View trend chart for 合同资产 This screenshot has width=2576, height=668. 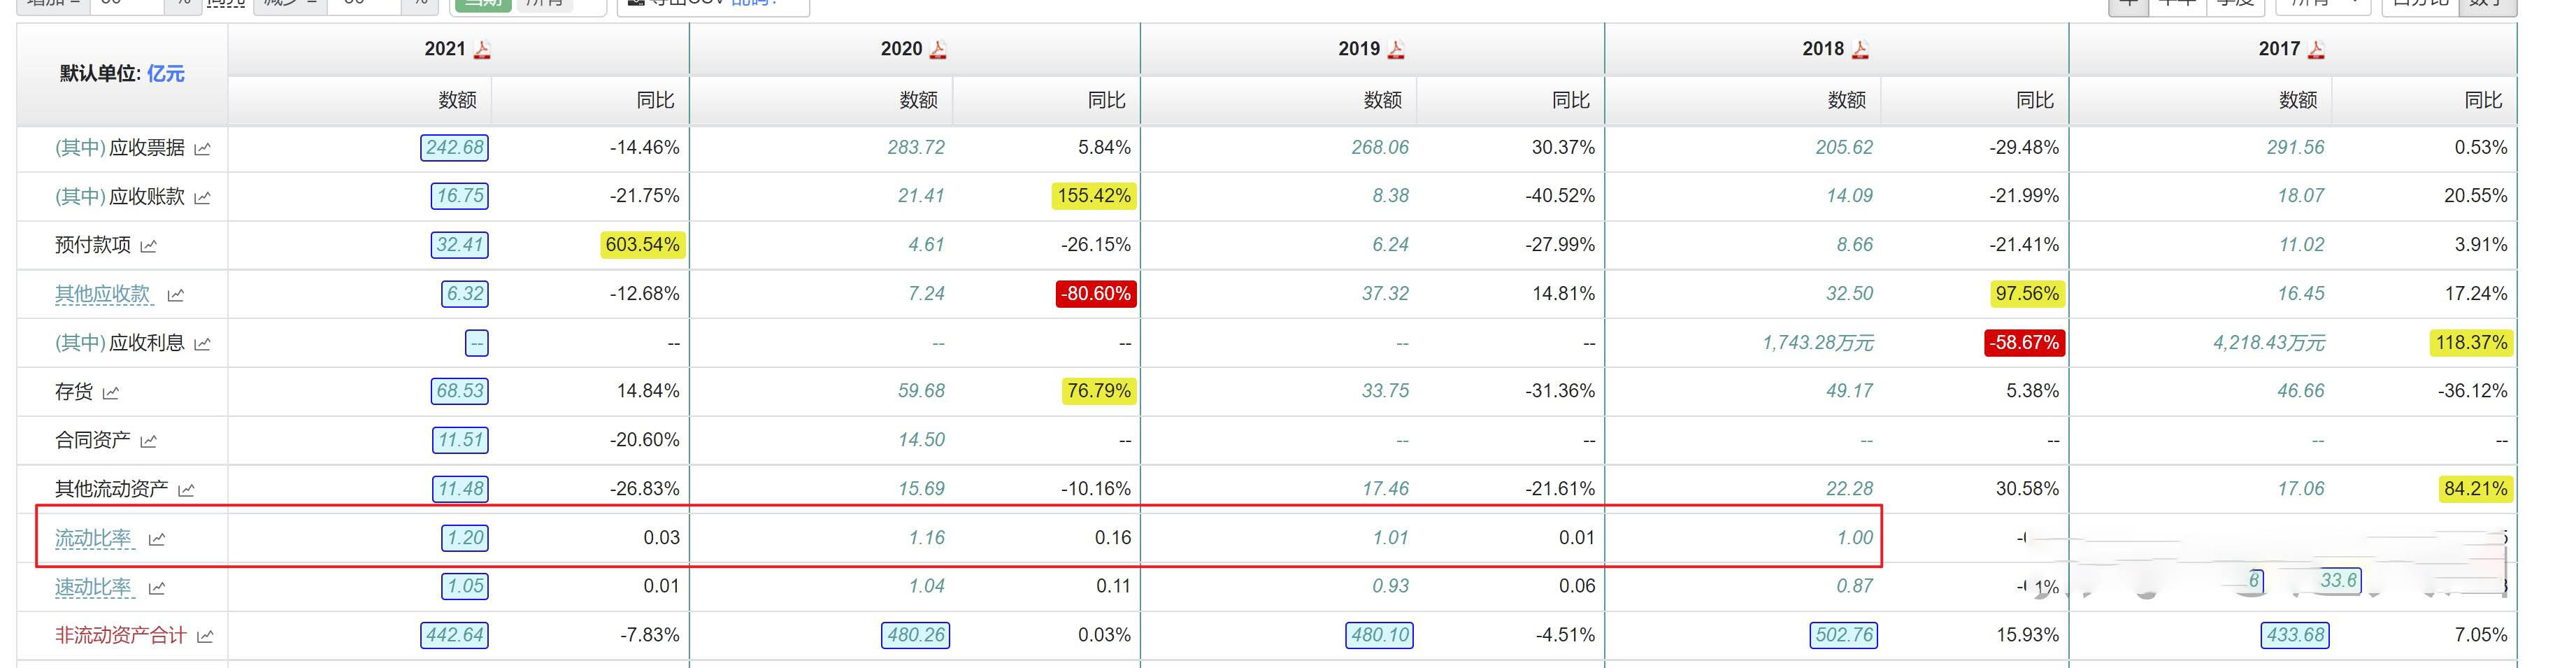pos(149,441)
